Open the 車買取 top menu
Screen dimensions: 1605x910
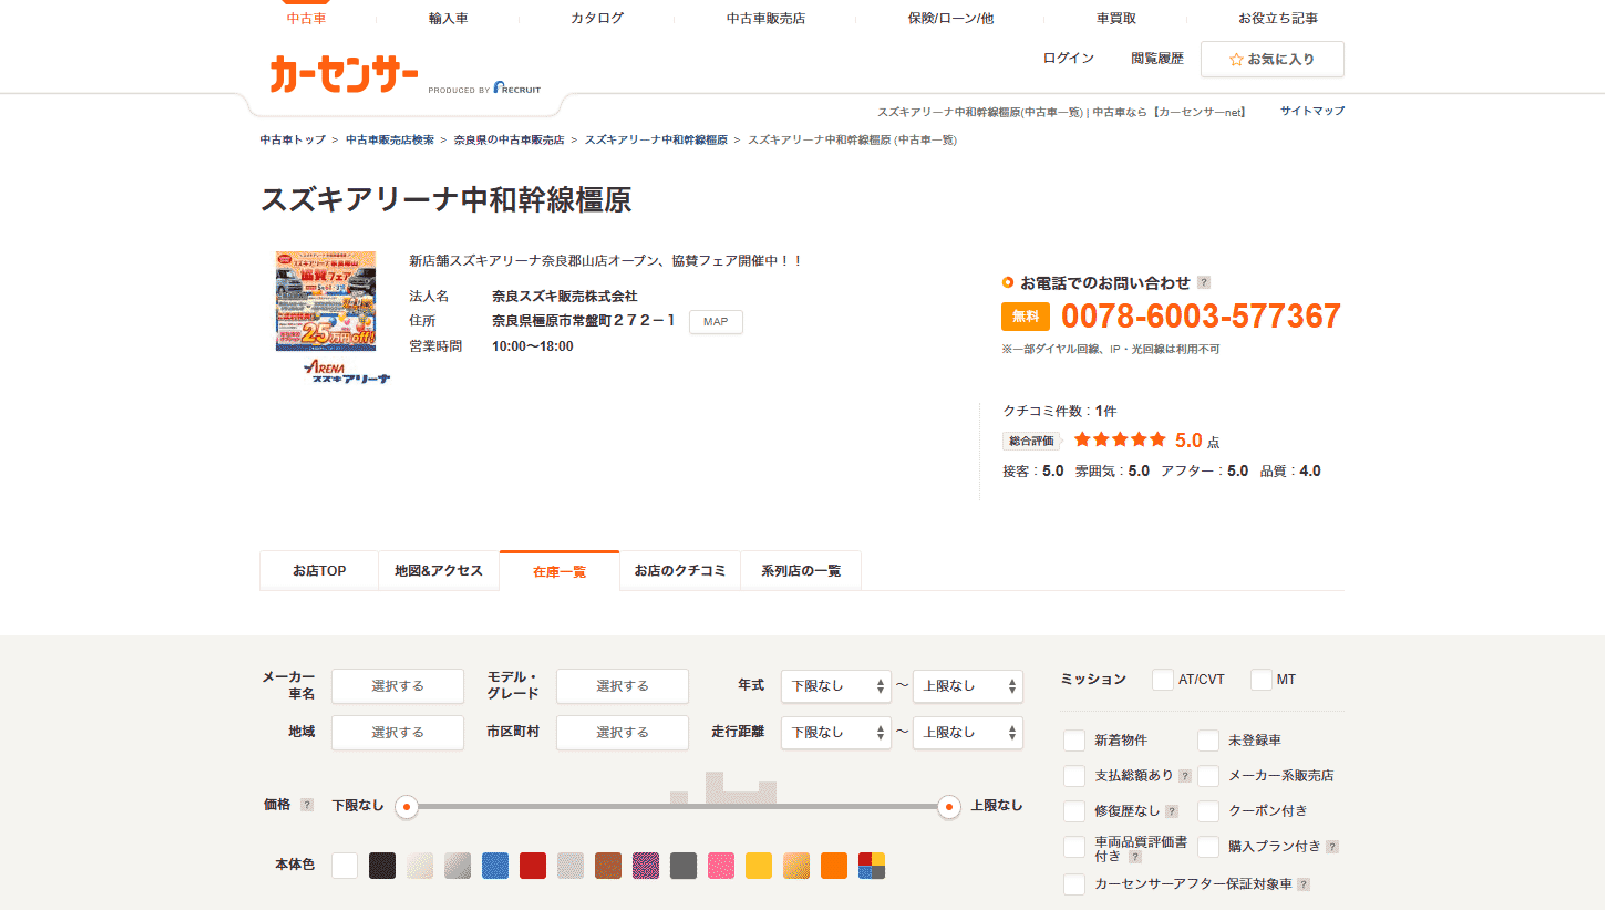(x=1116, y=18)
